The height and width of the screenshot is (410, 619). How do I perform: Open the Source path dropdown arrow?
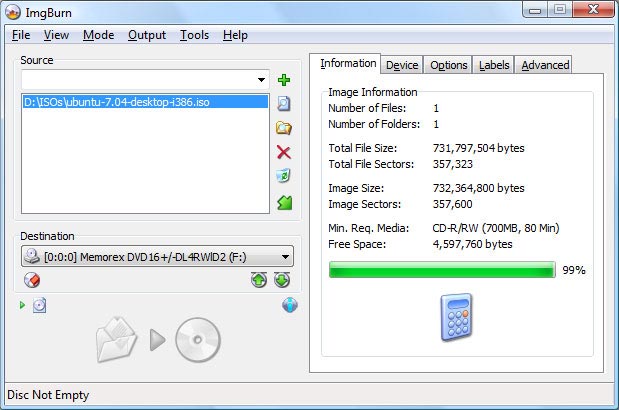point(261,80)
